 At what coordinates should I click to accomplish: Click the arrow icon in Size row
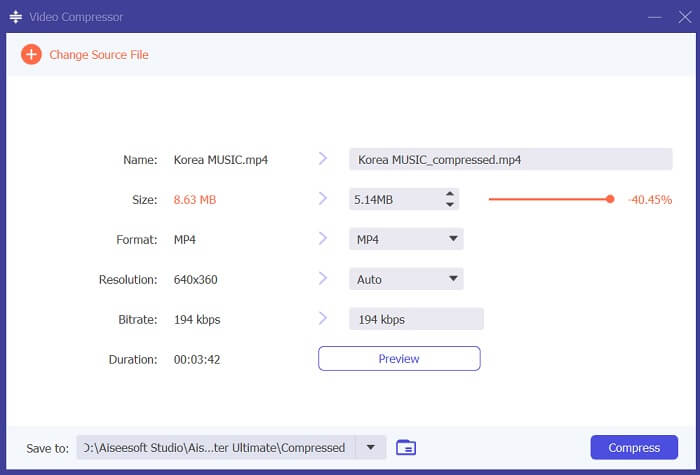tap(322, 199)
